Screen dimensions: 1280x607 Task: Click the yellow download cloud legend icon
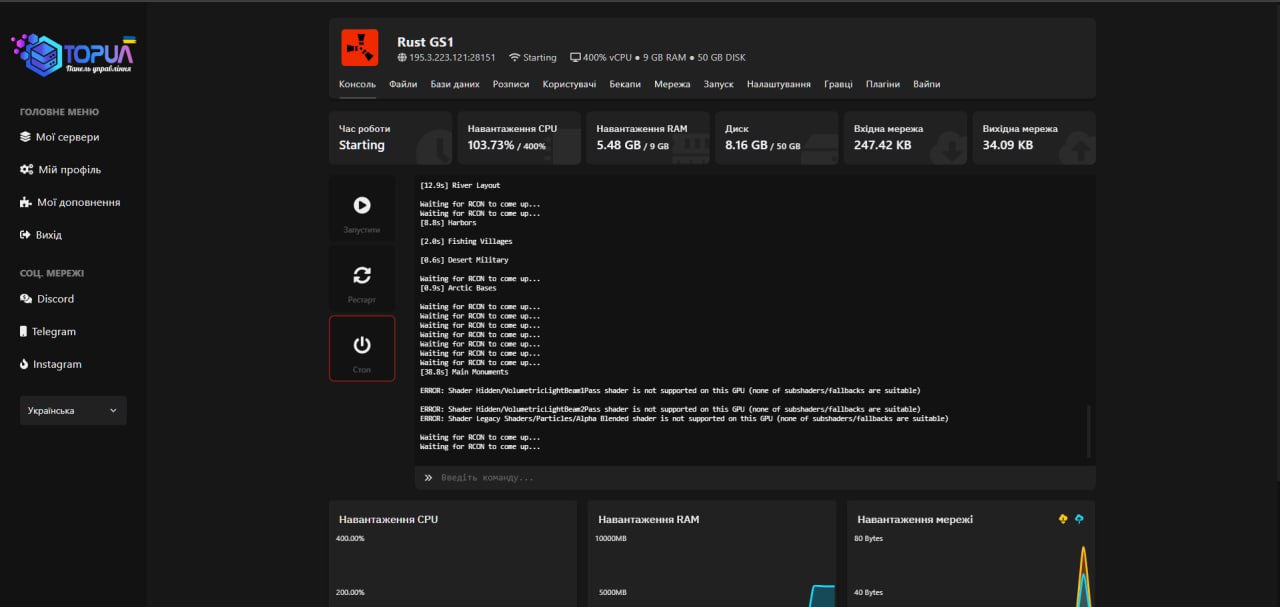pos(1063,519)
